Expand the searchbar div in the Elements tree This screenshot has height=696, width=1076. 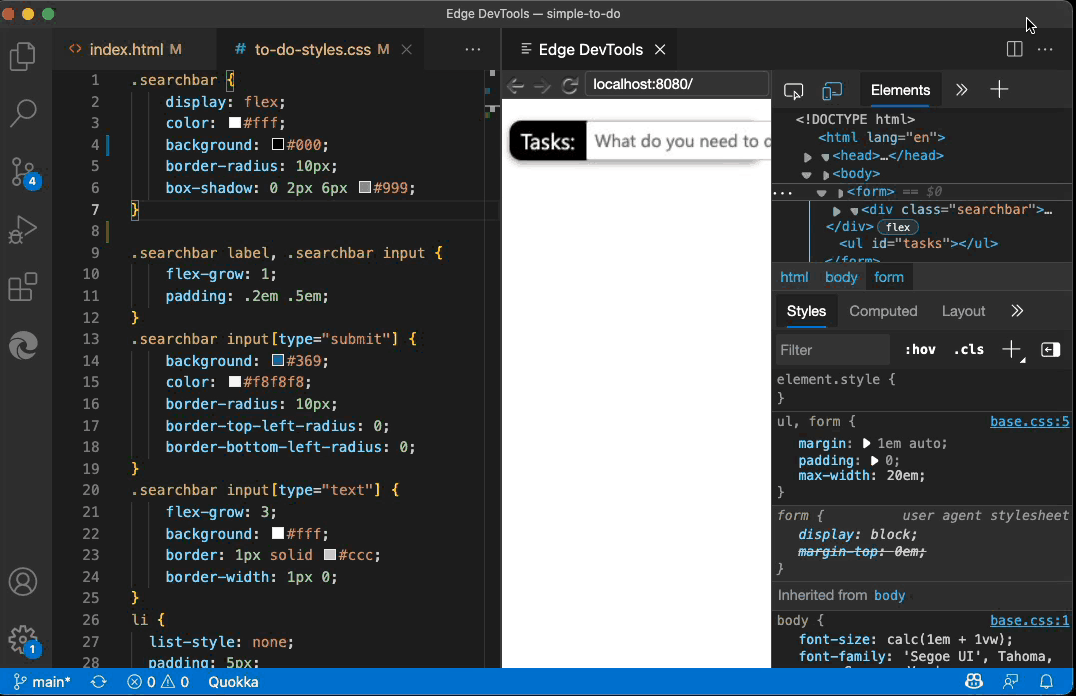(x=835, y=209)
